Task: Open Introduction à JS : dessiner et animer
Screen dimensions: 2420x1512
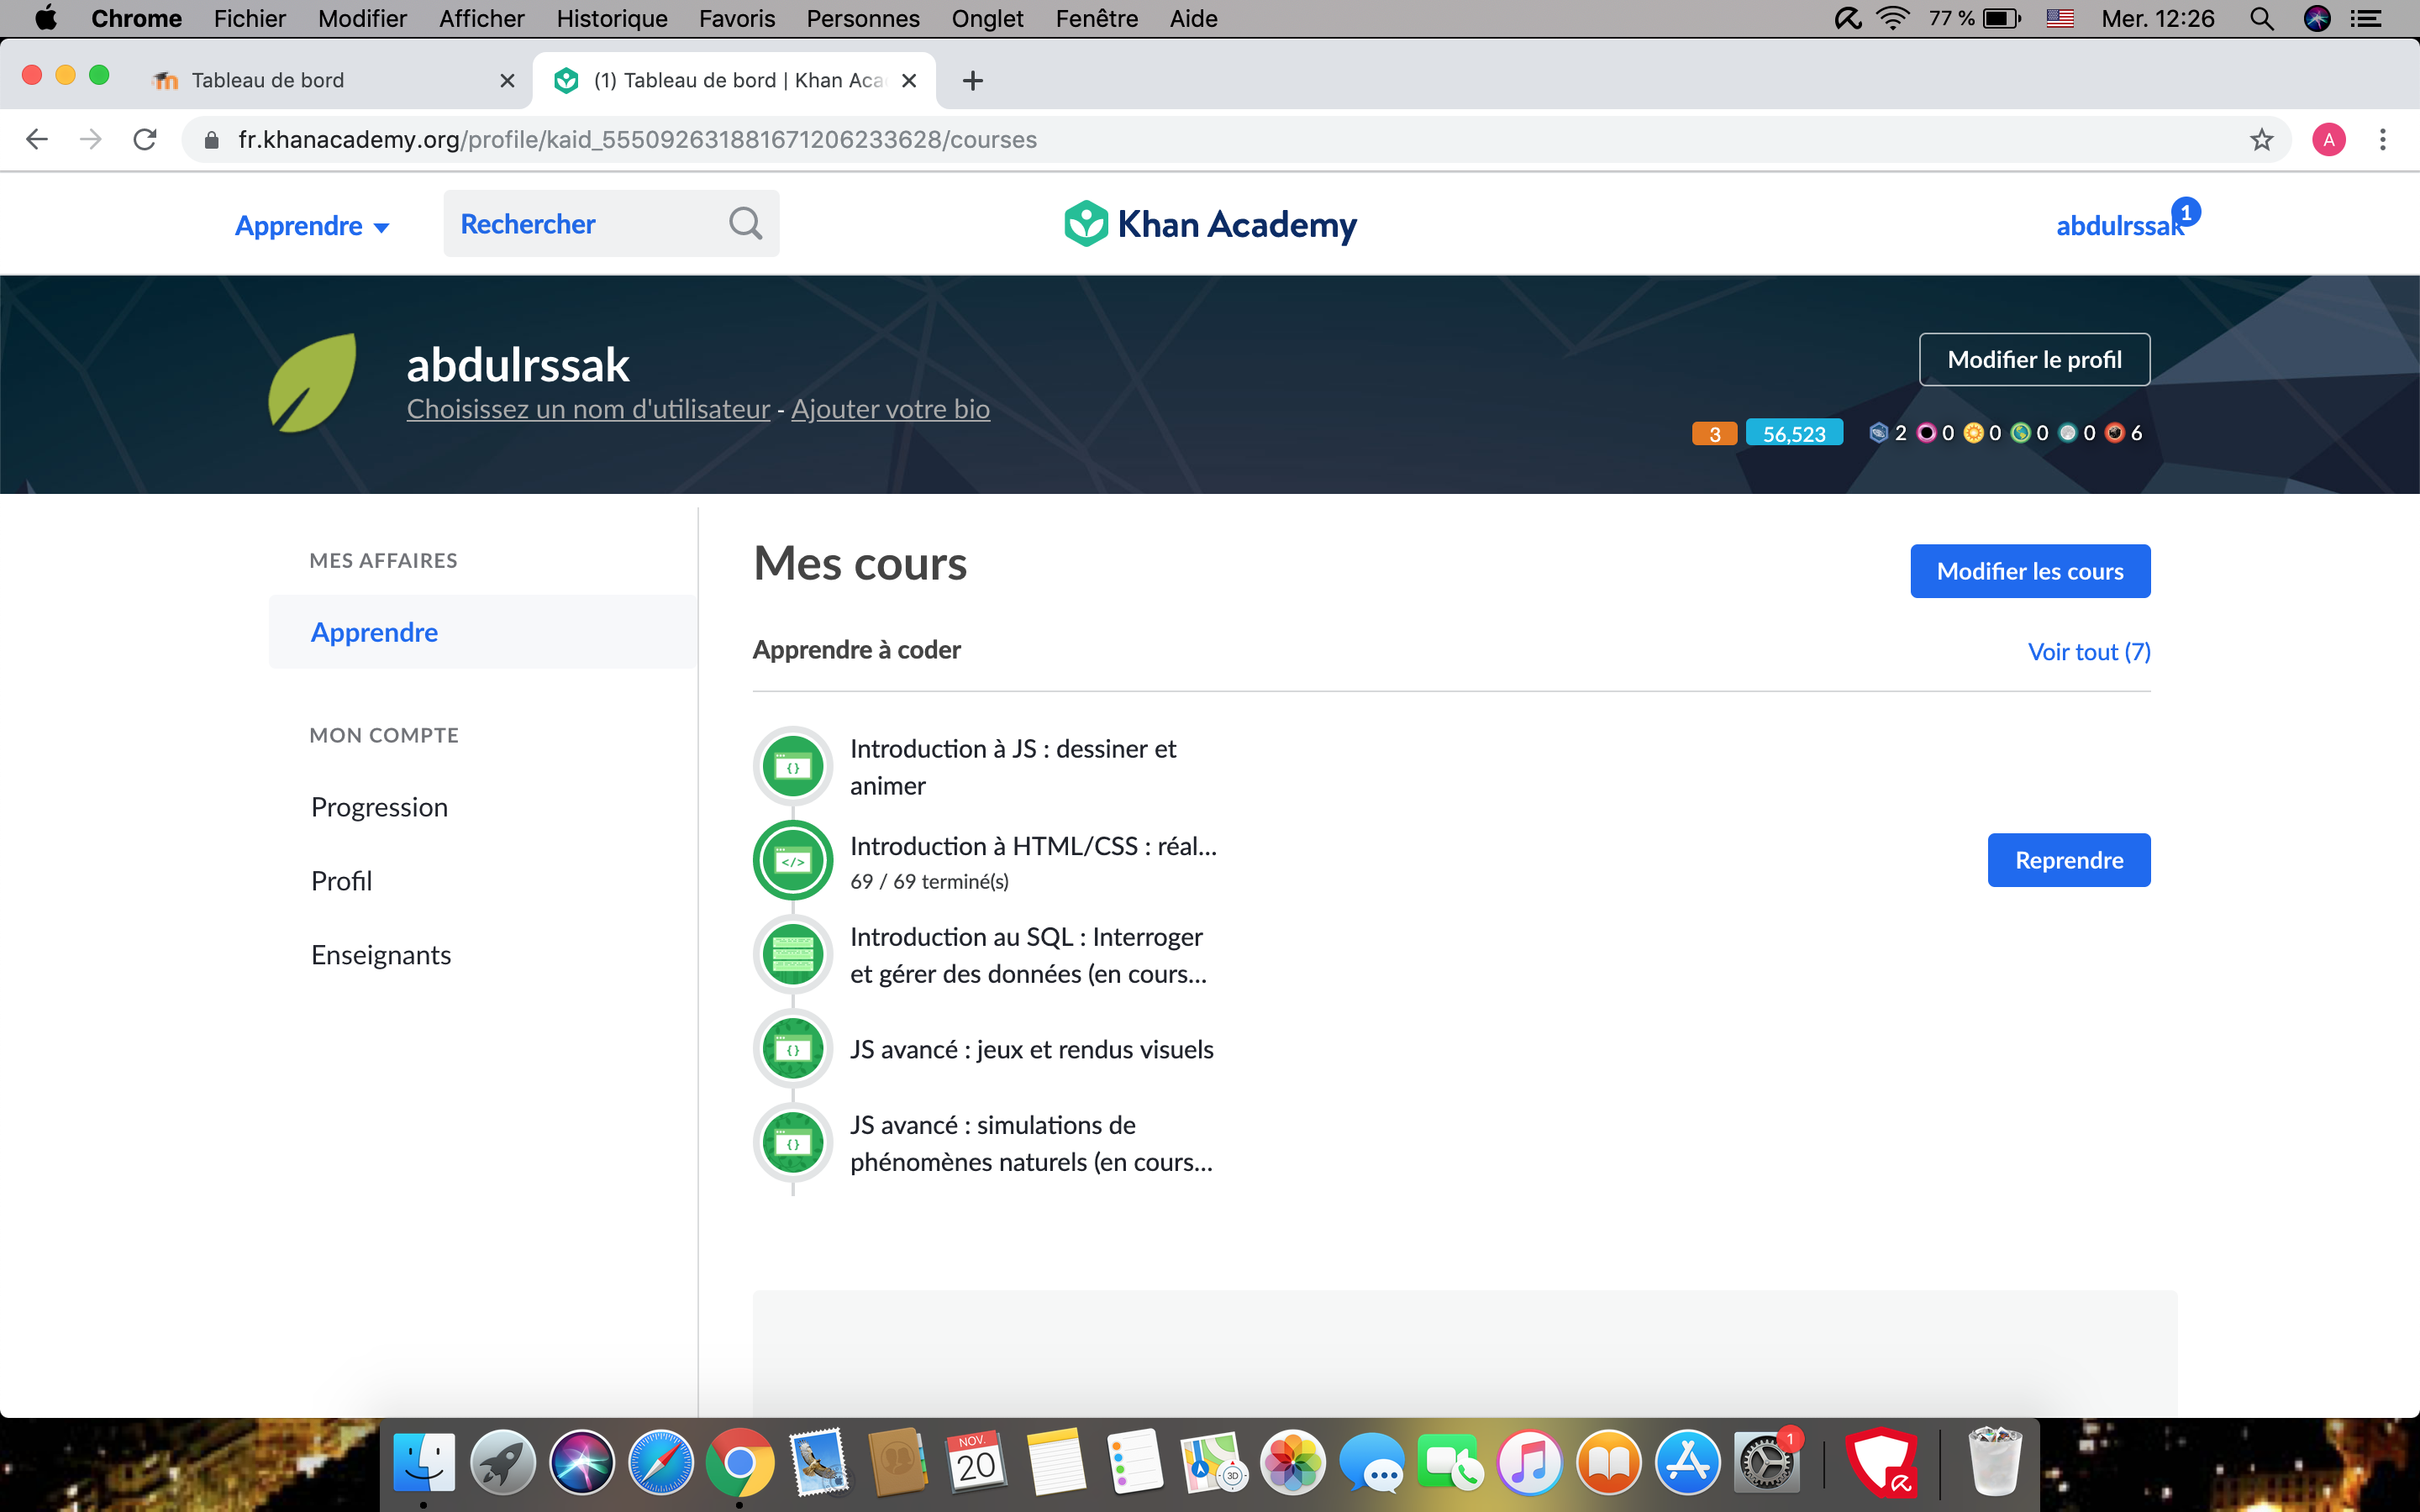Action: click(x=1013, y=767)
